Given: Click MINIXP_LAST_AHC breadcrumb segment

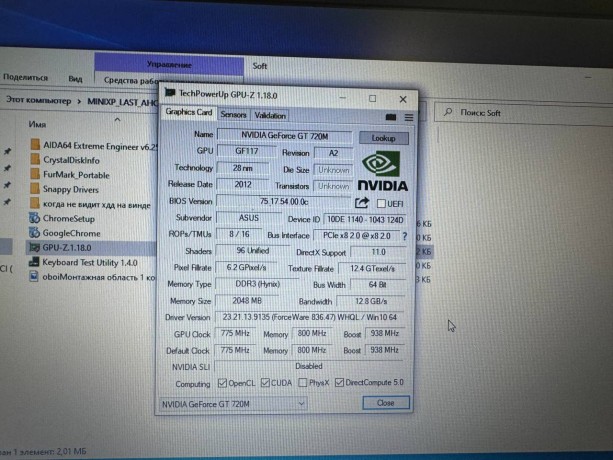Looking at the screenshot, I should point(122,102).
